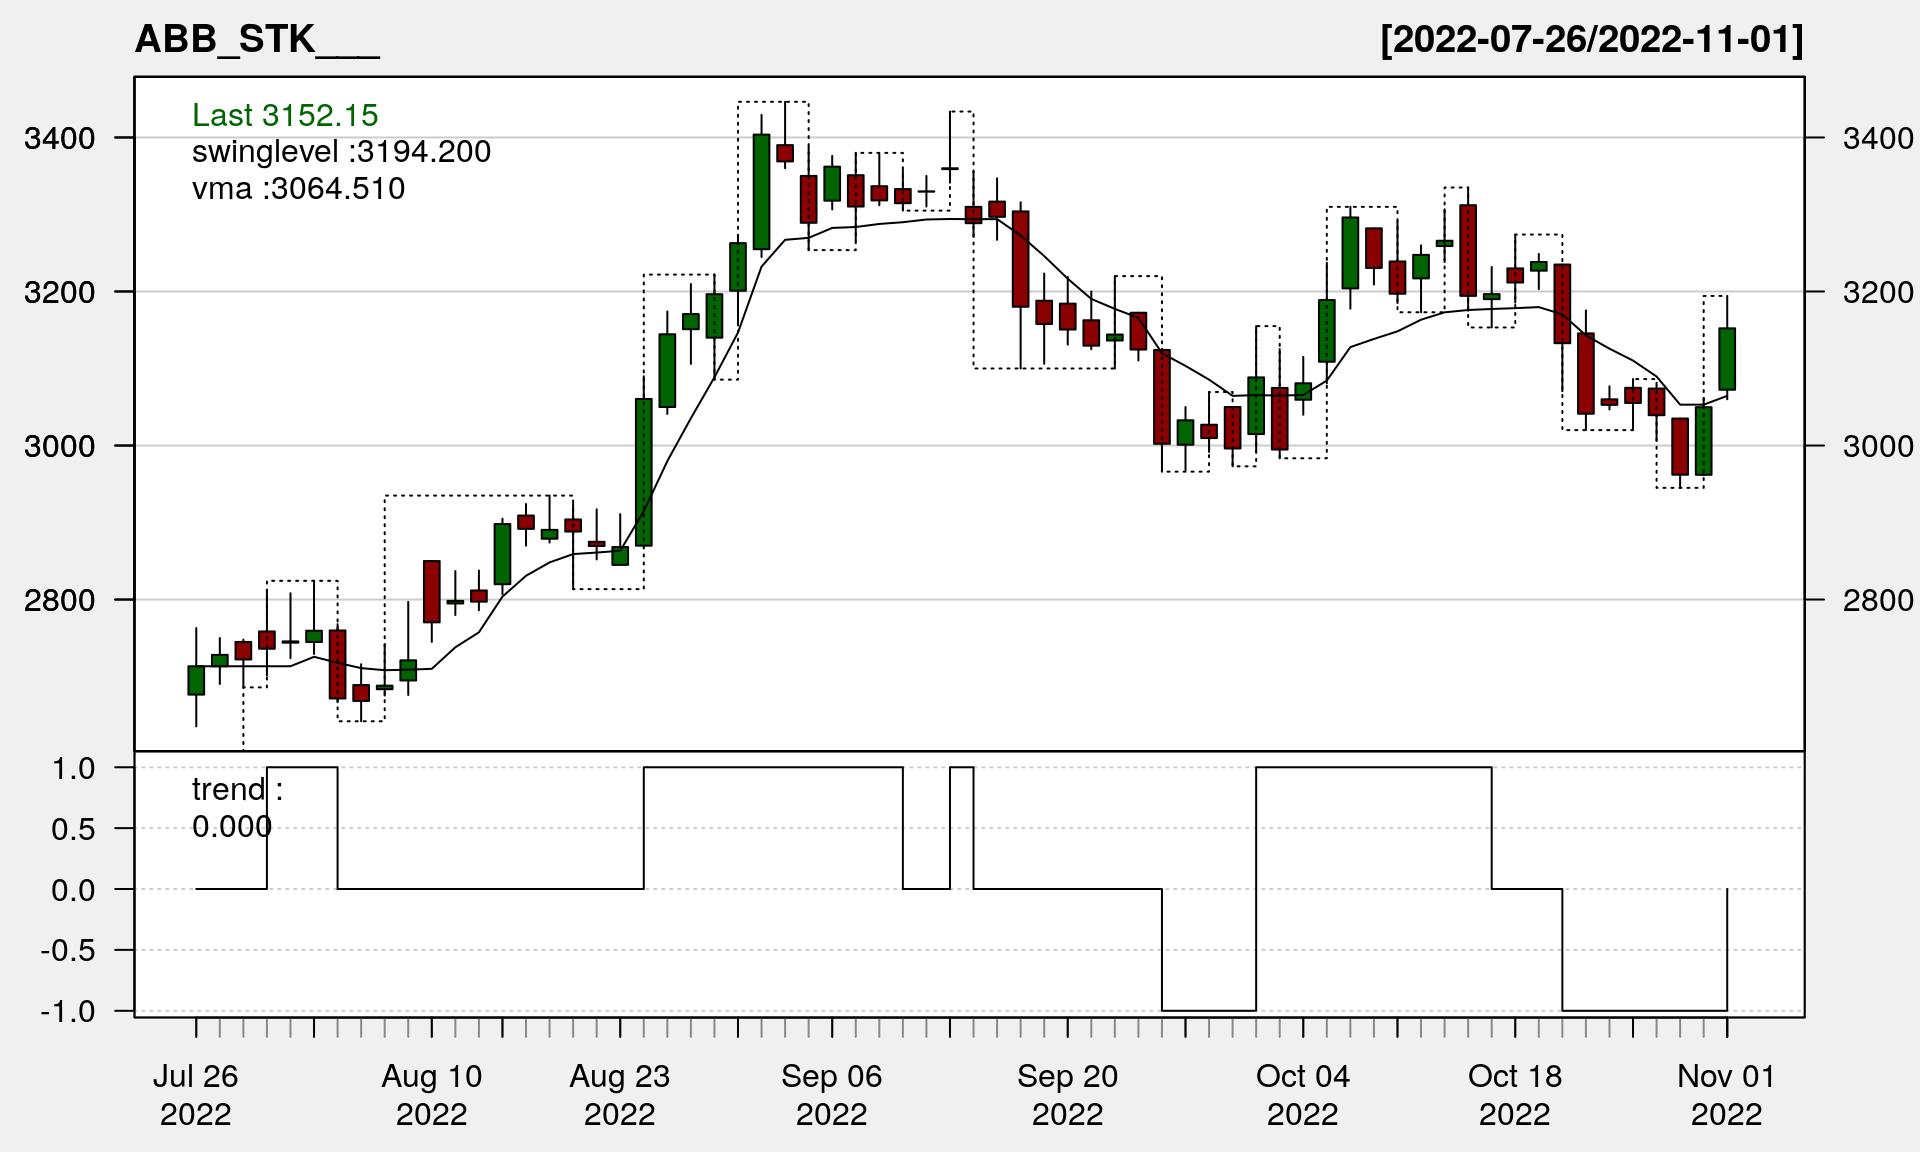
Task: Click the last green candlestick on the chart
Action: tap(1727, 359)
